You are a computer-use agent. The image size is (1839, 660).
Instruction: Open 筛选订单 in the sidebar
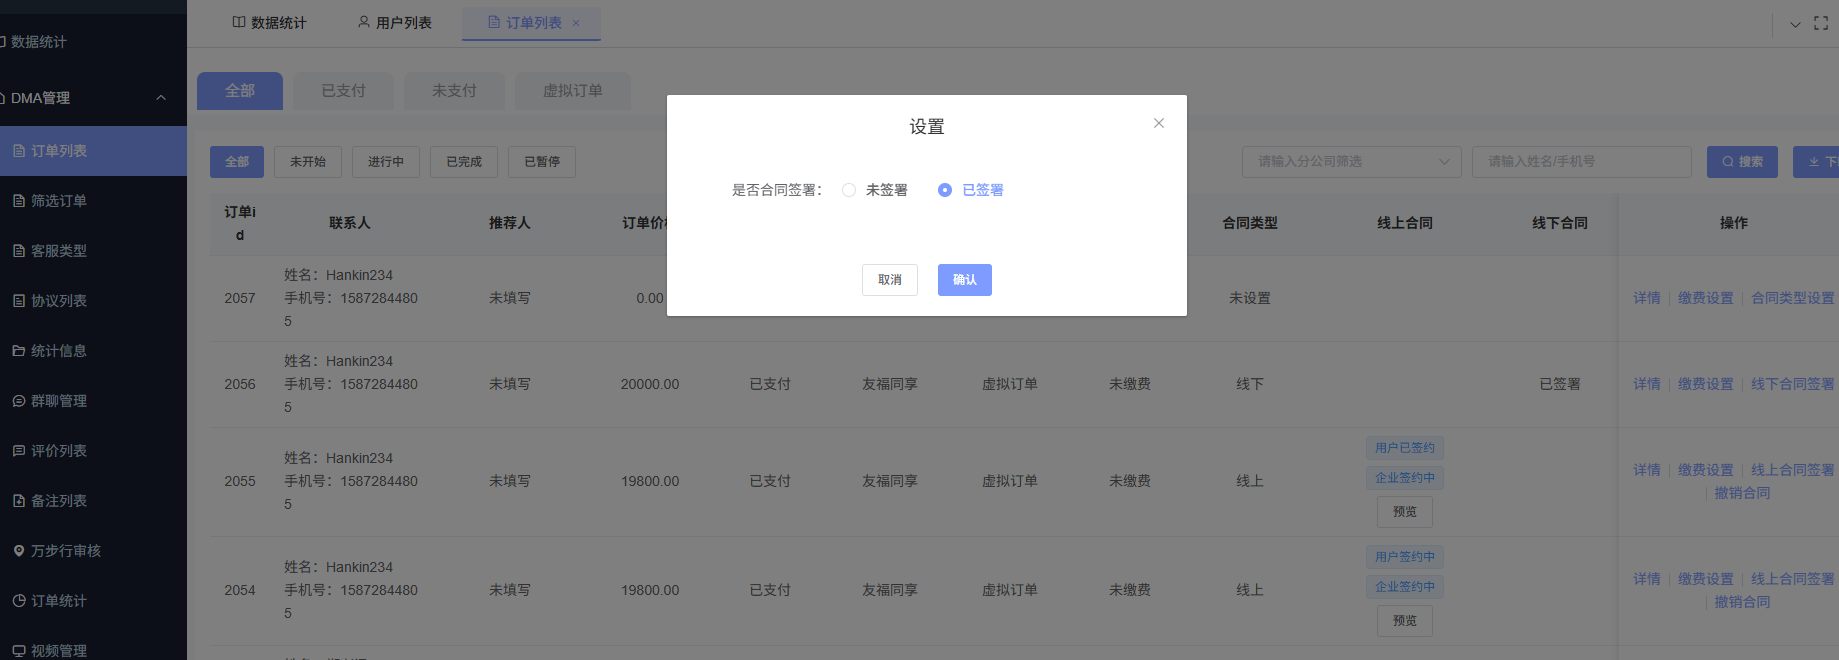coord(58,201)
